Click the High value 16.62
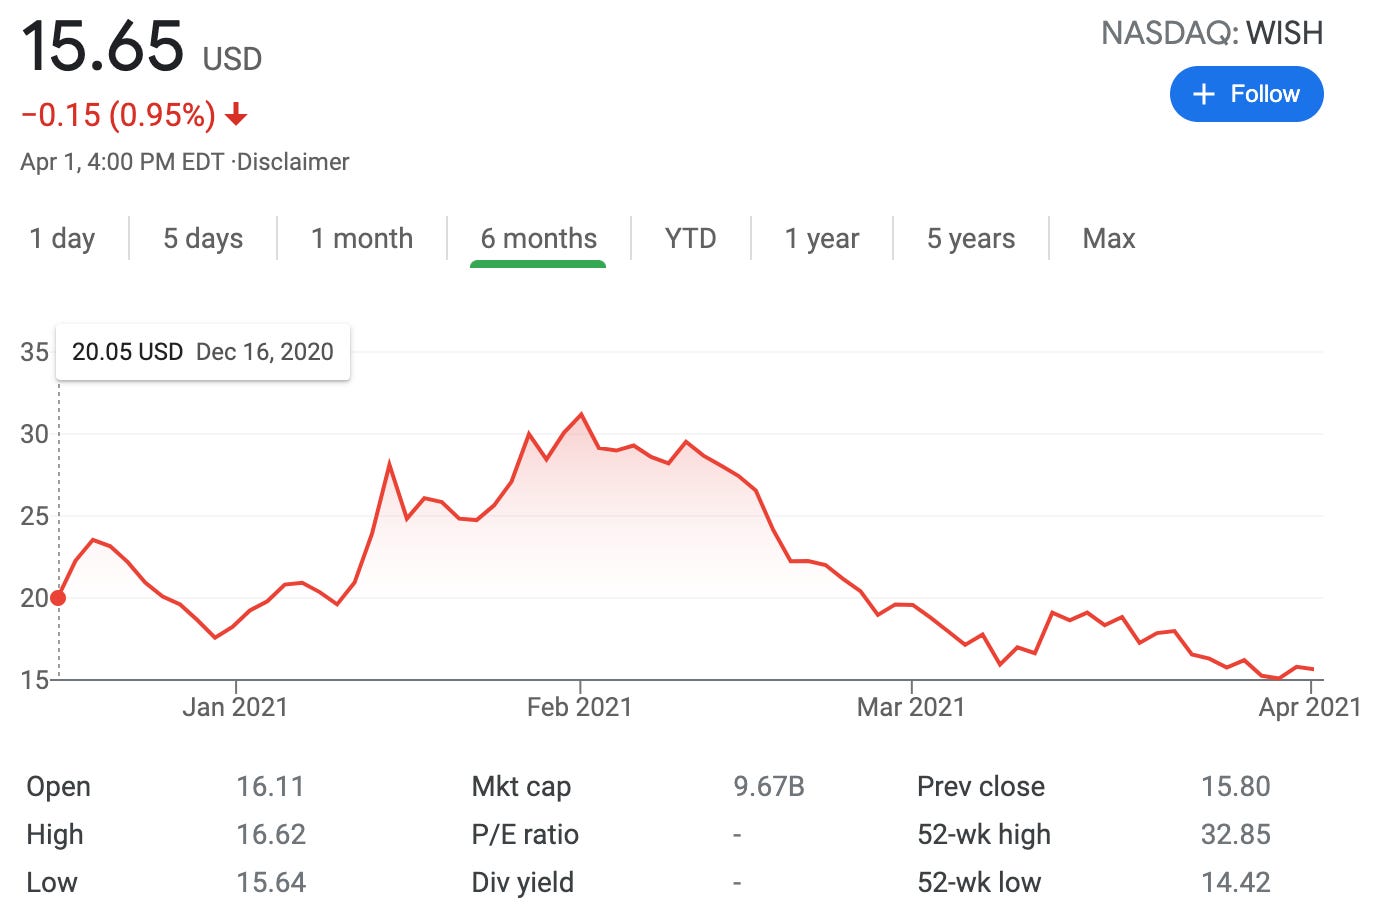This screenshot has width=1387, height=918. tap(271, 834)
